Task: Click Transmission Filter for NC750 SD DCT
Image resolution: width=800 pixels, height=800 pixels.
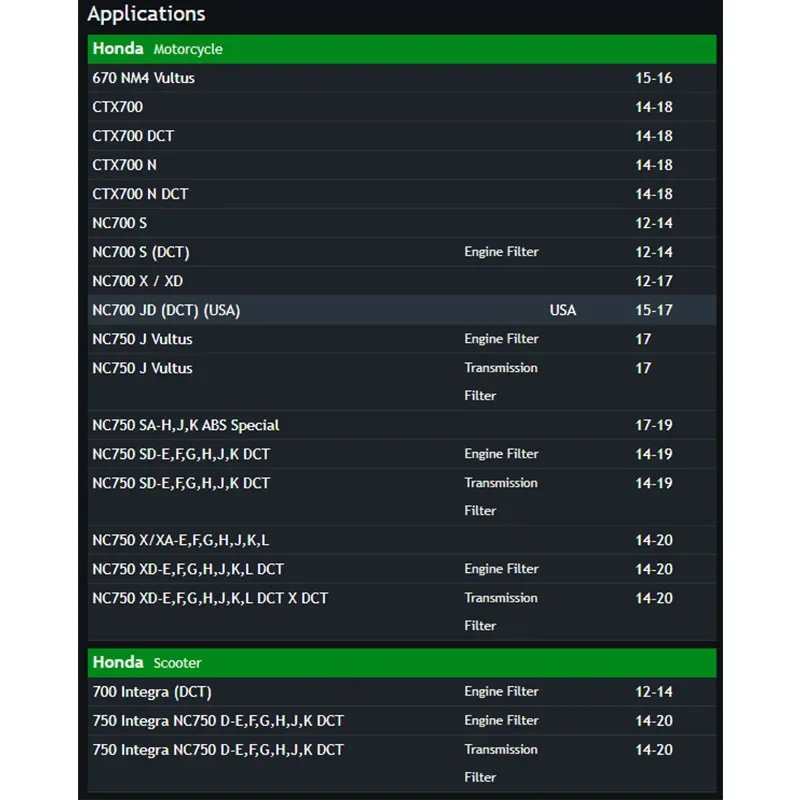Action: tap(501, 497)
